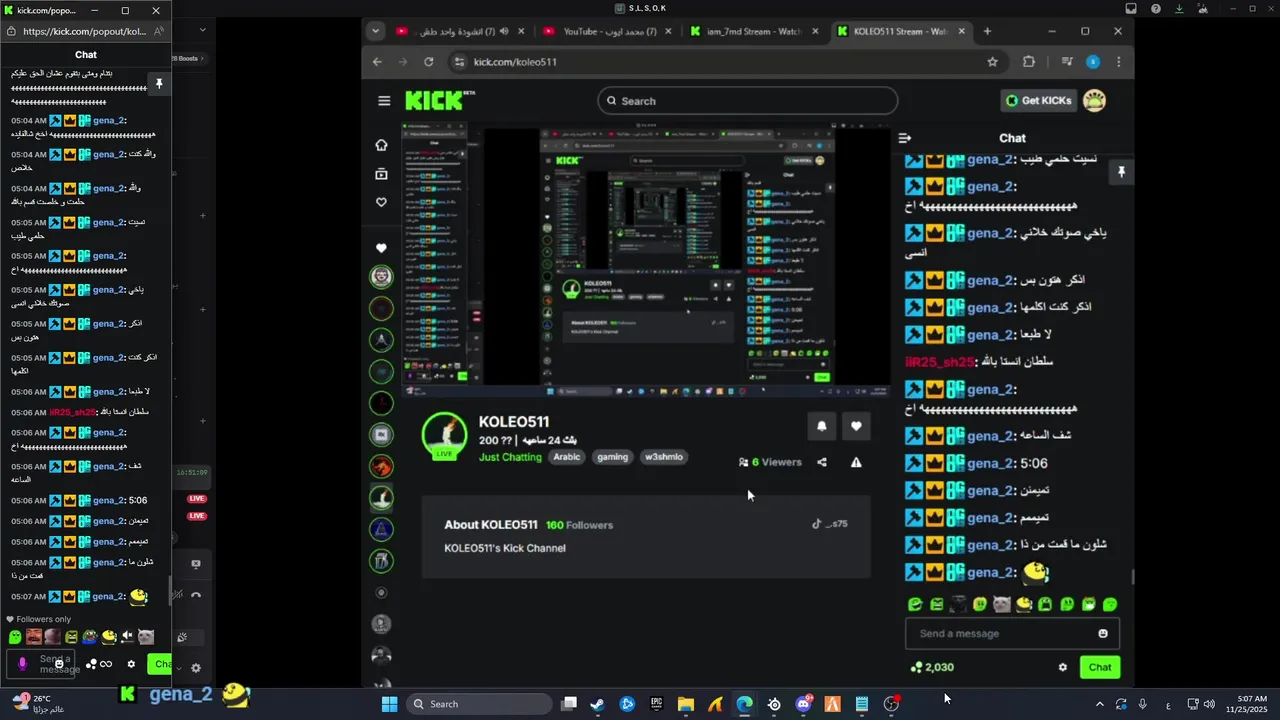The height and width of the screenshot is (720, 1280).
Task: Collapse the chat panel in browser
Action: 905,138
